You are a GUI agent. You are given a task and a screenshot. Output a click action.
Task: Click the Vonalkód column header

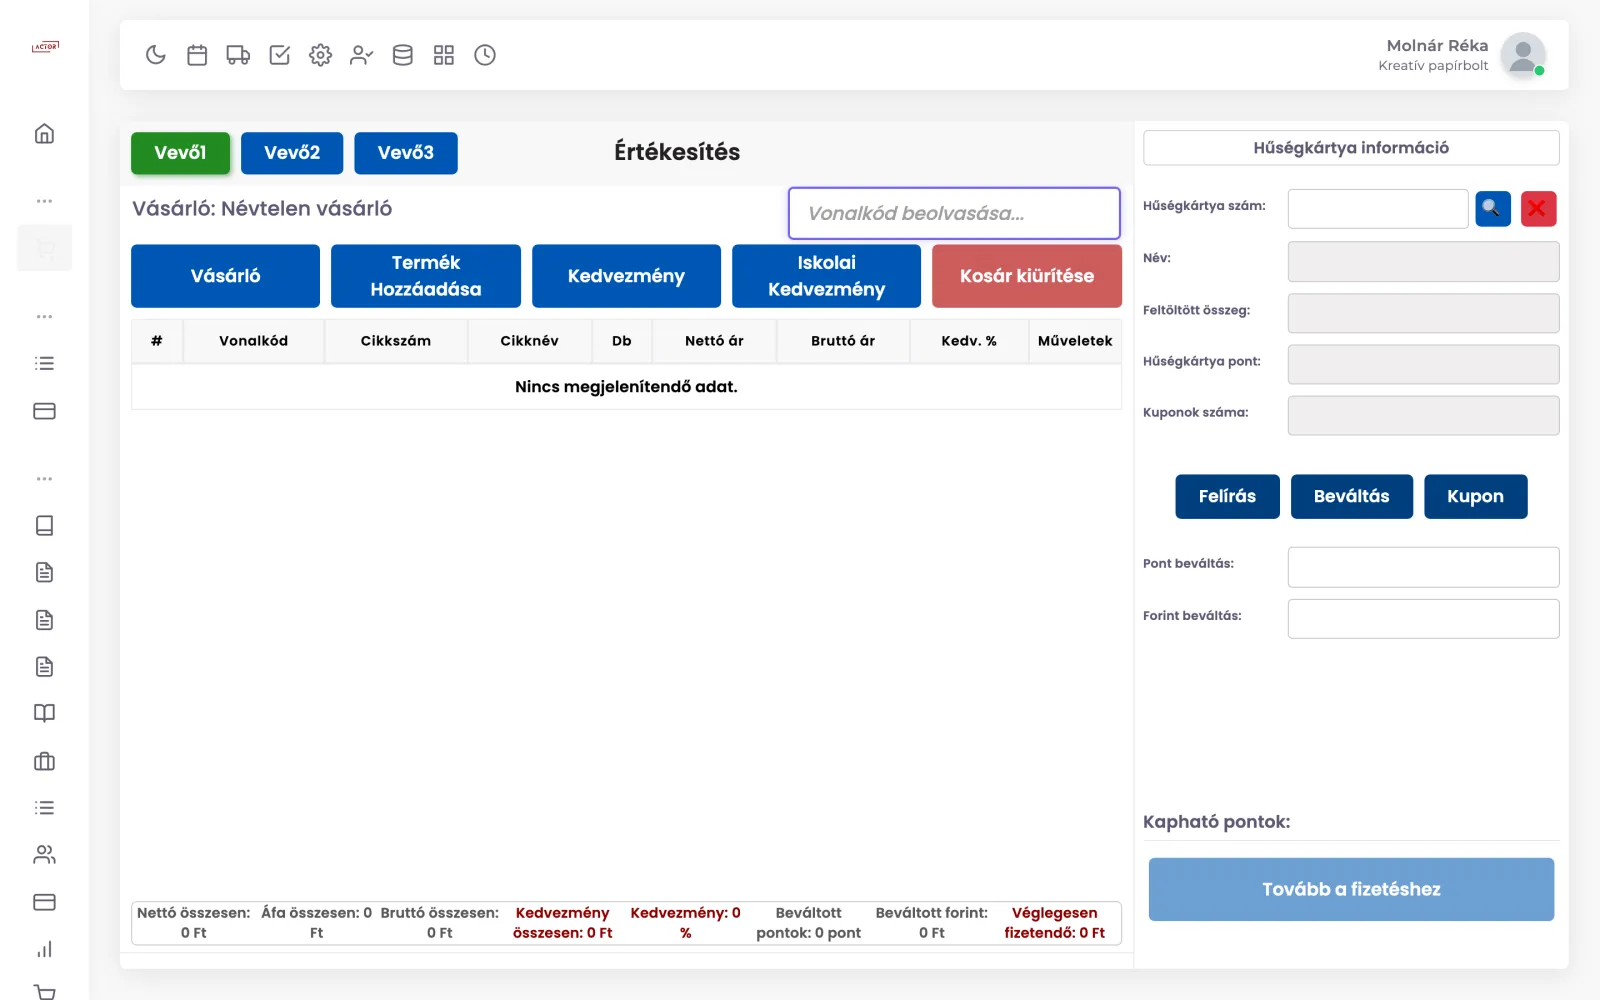point(253,341)
